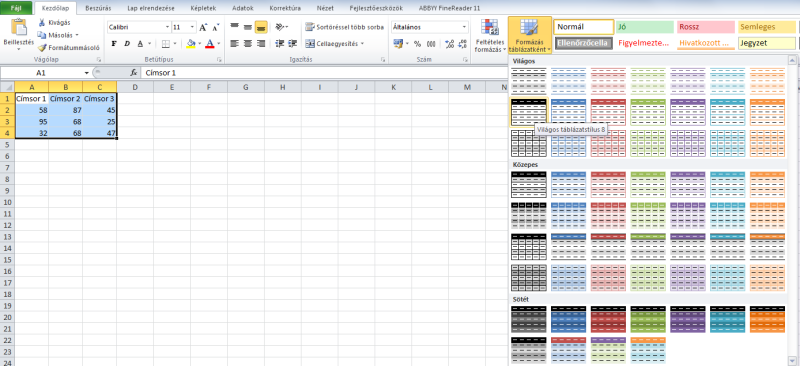Click the Cellaegyesítés merge button
The height and width of the screenshot is (366, 800).
click(x=335, y=44)
